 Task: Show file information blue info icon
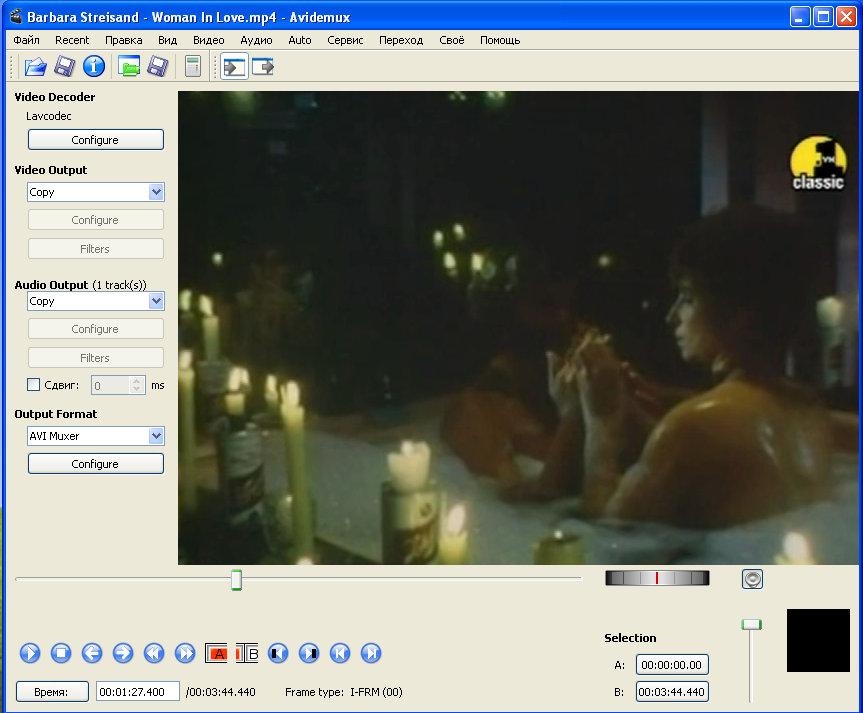(94, 66)
